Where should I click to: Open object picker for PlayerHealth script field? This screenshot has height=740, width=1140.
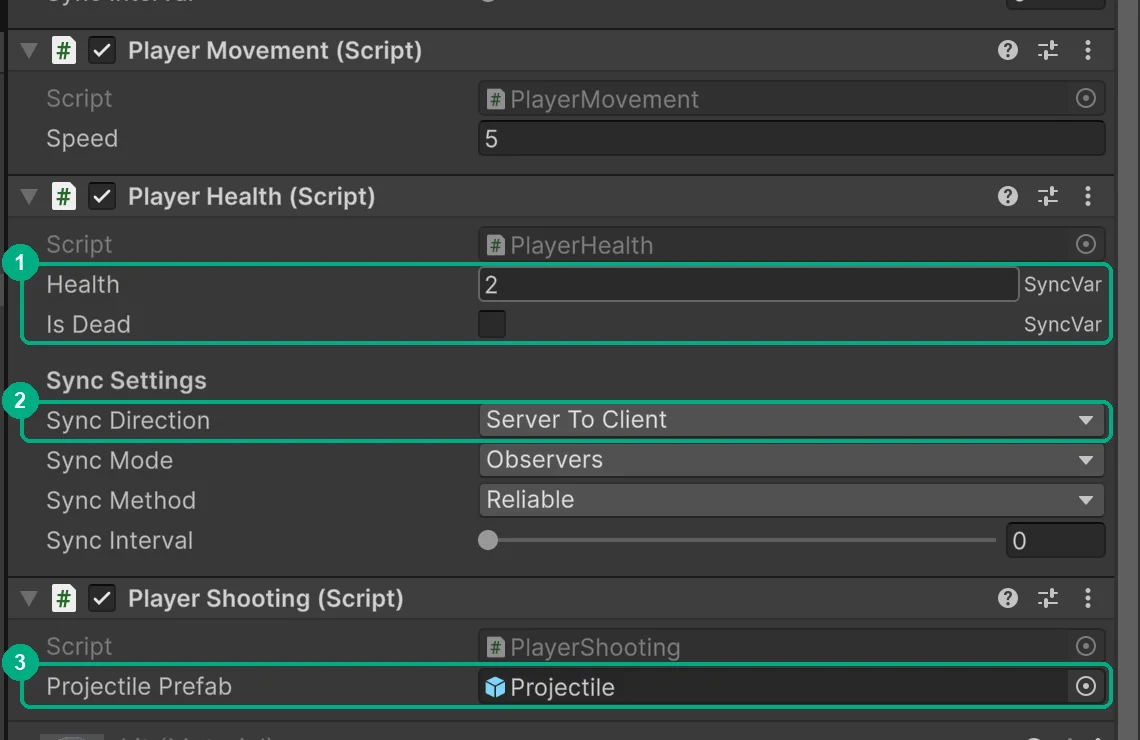(1085, 244)
